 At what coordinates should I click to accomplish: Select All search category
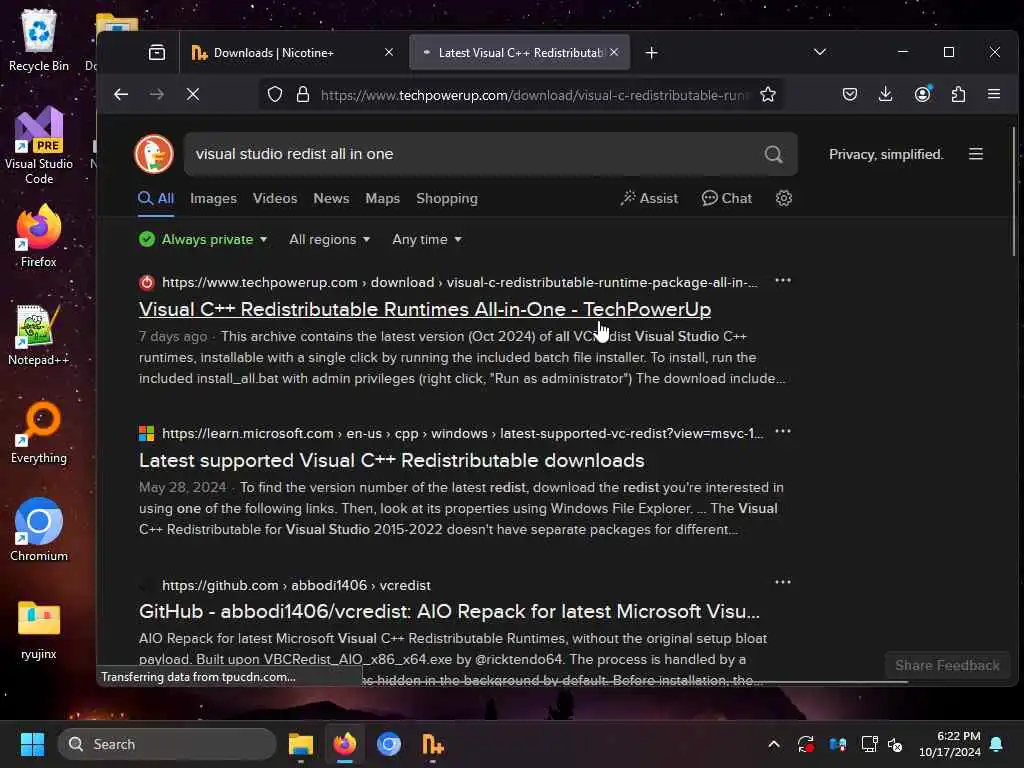[156, 199]
